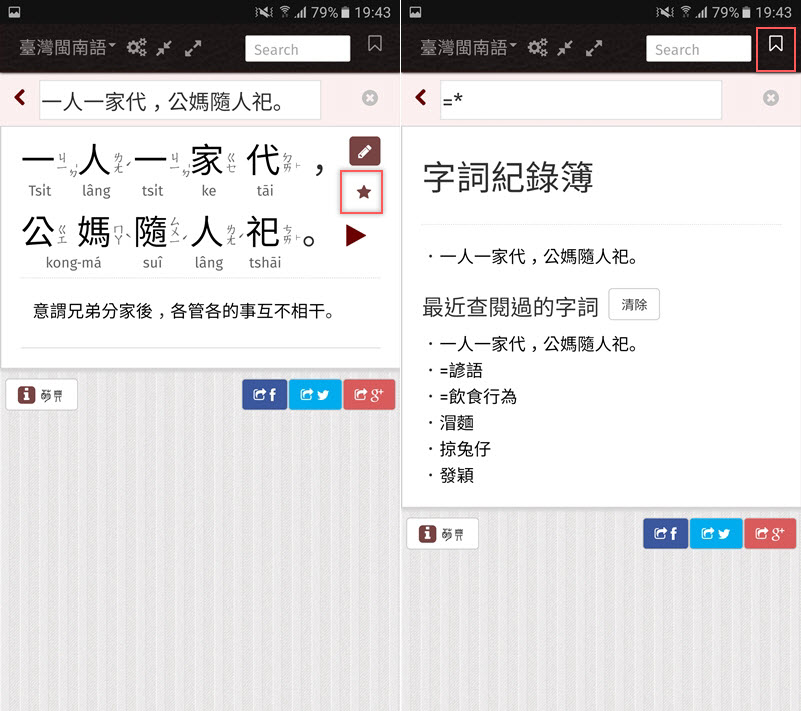Screen dimensions: 801x711
Task: Click the star favorite icon beside the proverb
Action: 364,192
